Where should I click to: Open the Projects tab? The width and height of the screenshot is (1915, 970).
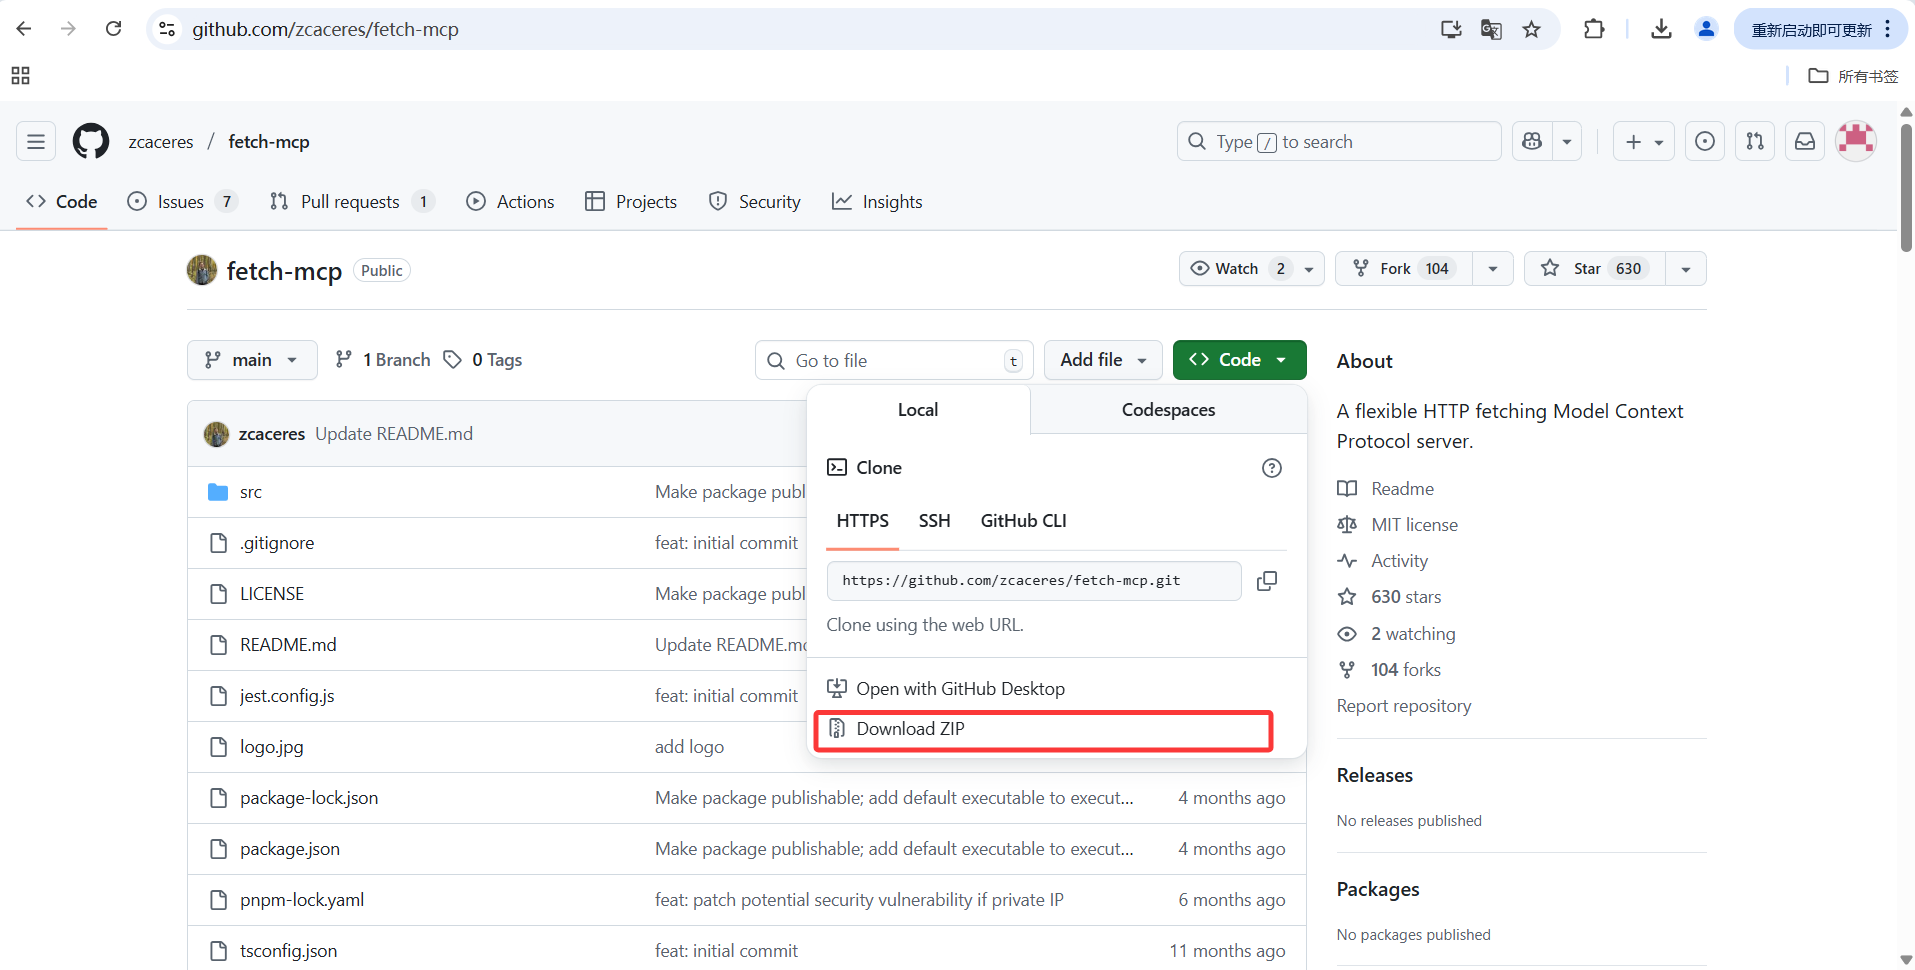[631, 202]
